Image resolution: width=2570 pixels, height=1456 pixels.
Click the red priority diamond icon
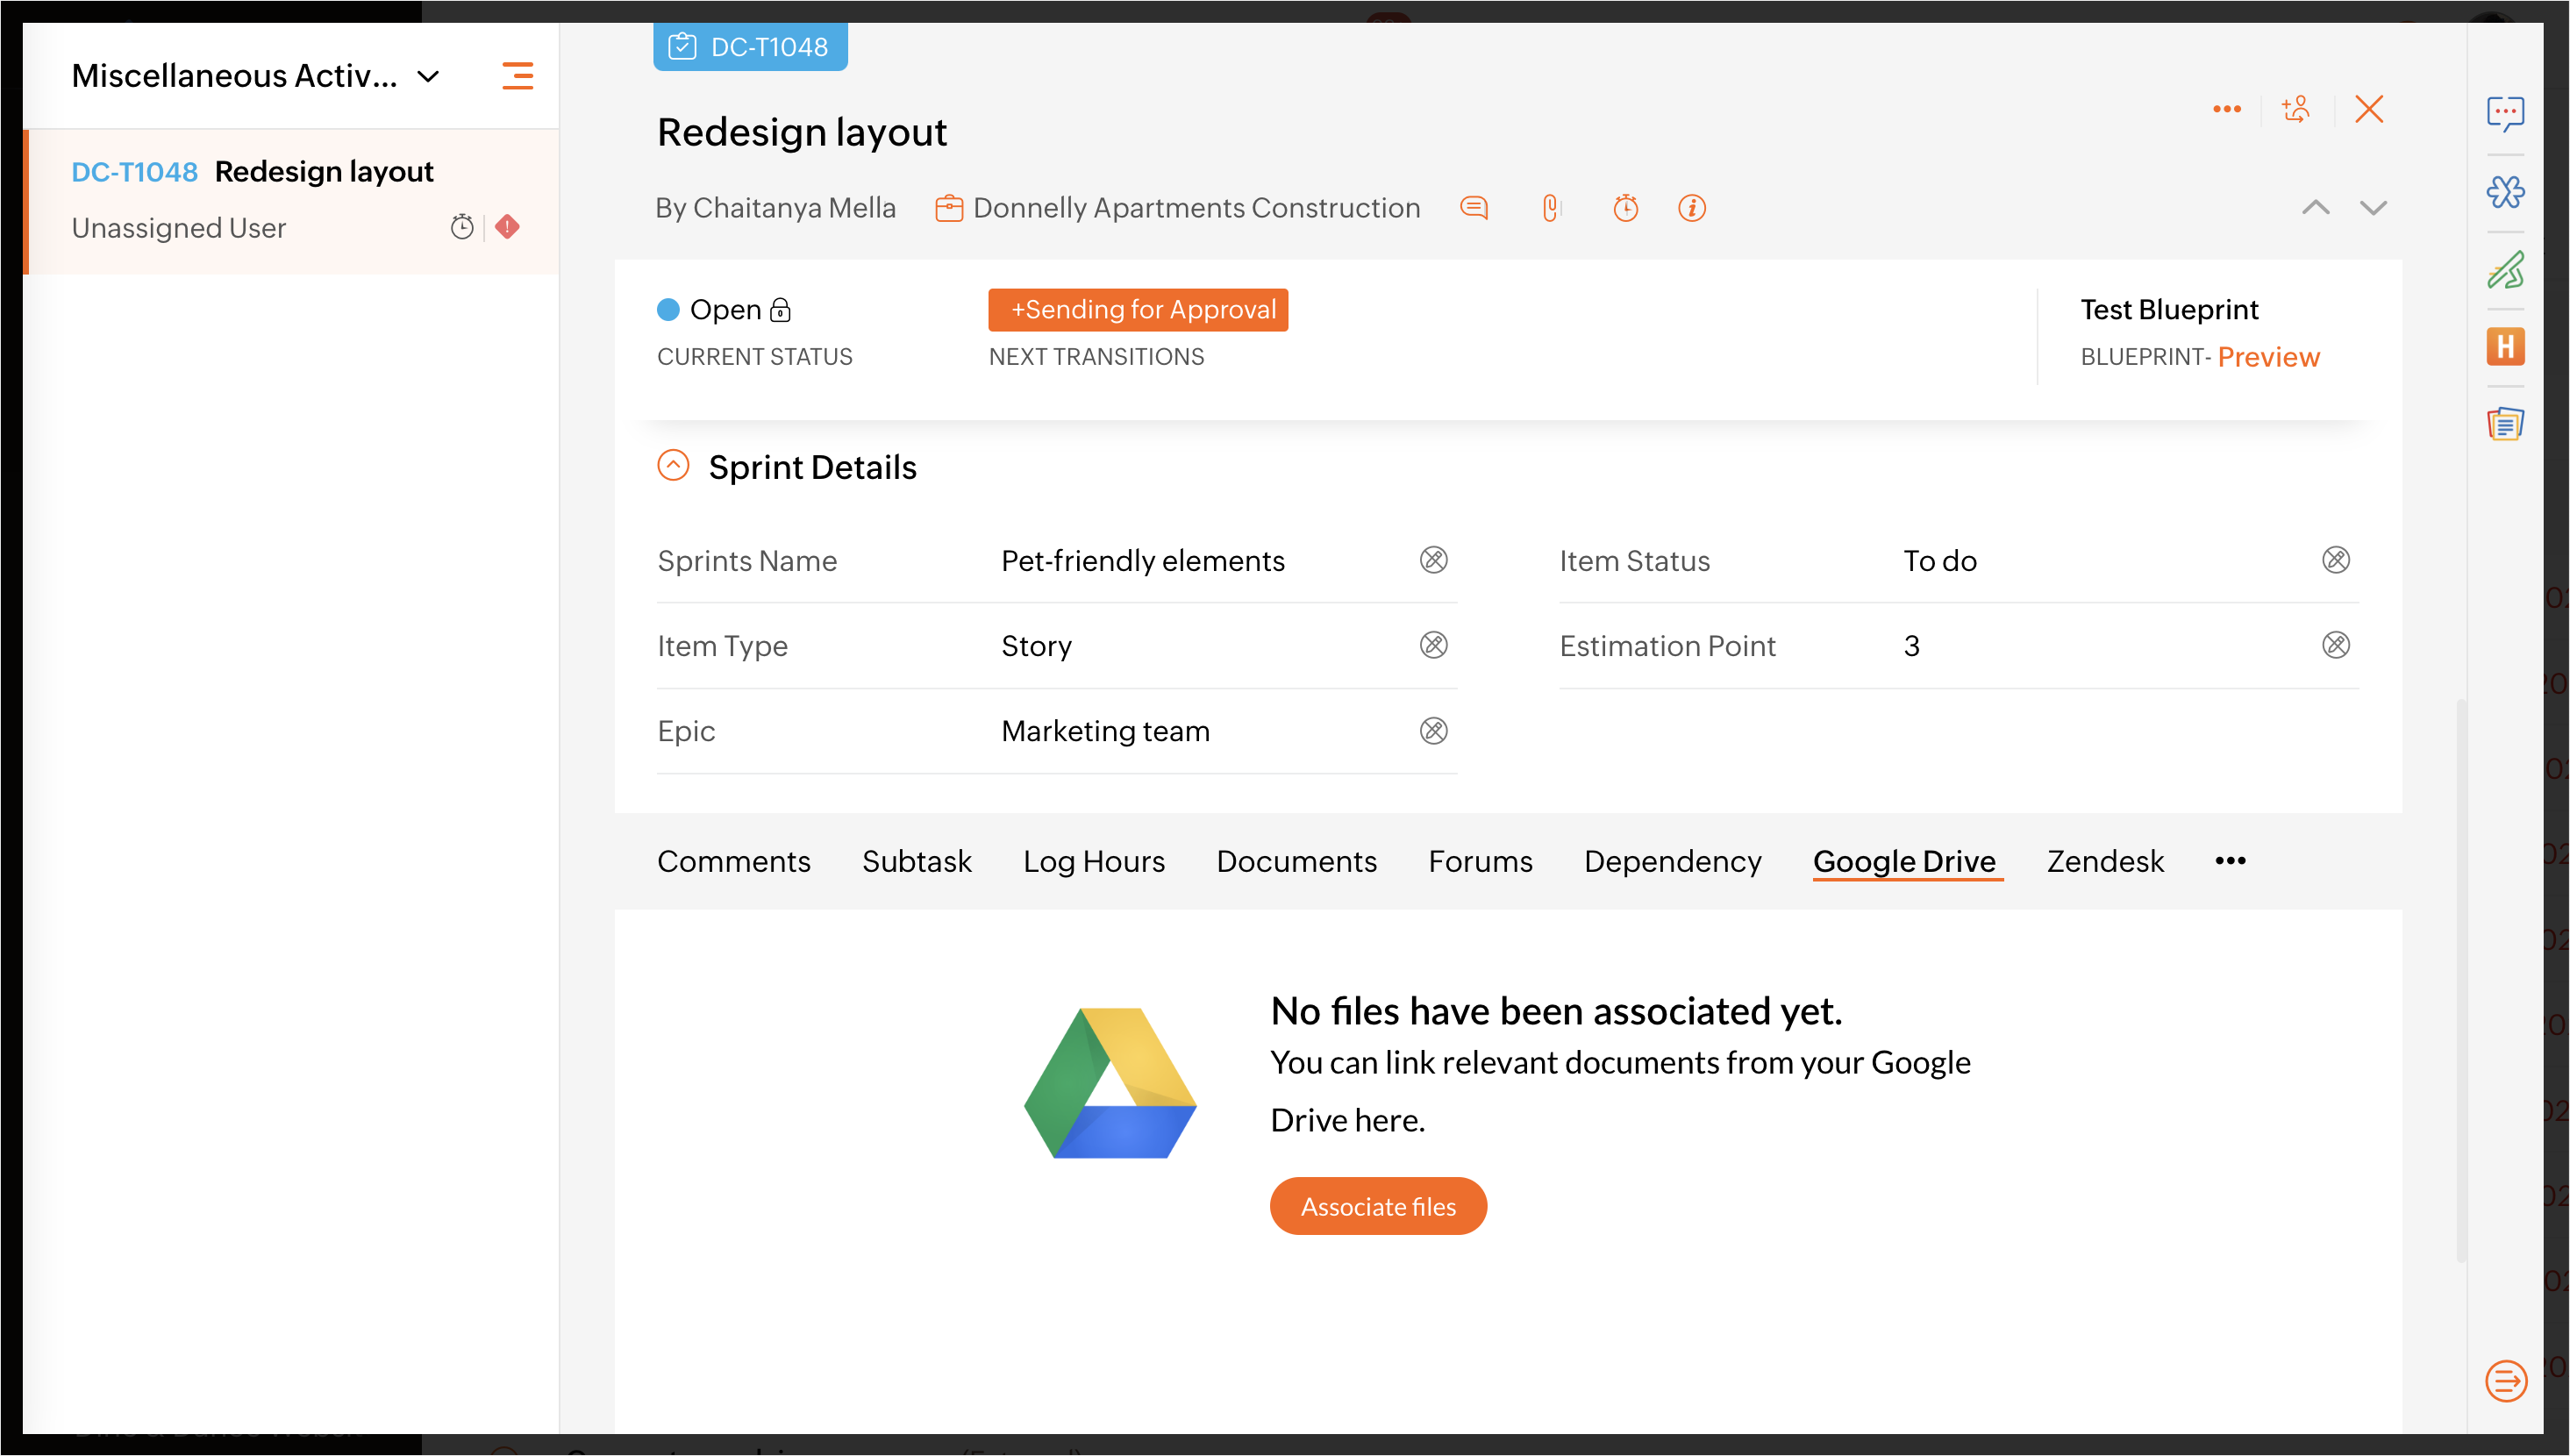[507, 227]
